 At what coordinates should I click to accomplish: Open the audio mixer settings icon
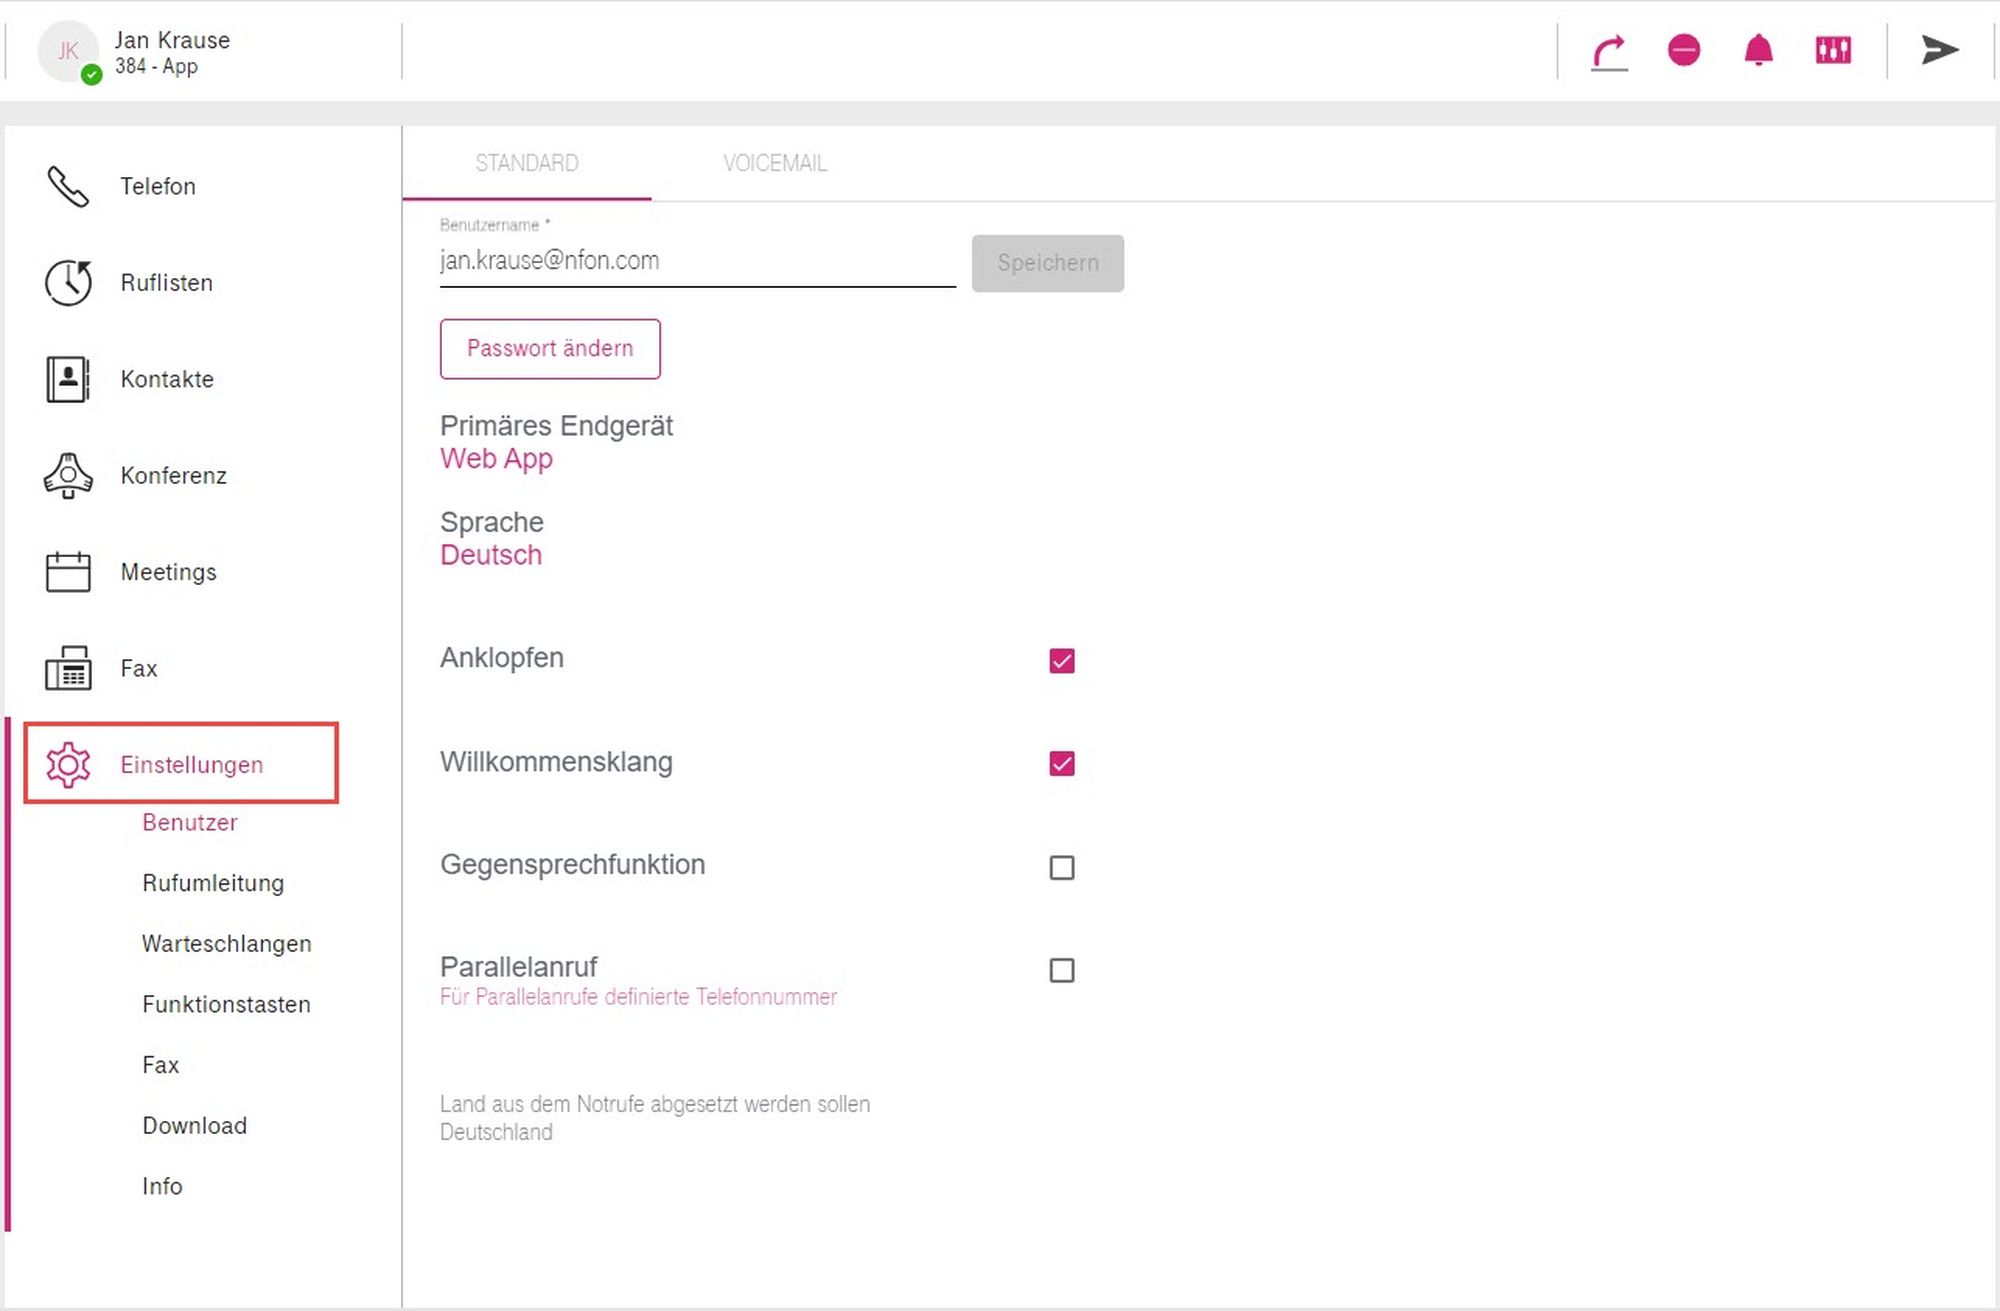pyautogui.click(x=1833, y=50)
